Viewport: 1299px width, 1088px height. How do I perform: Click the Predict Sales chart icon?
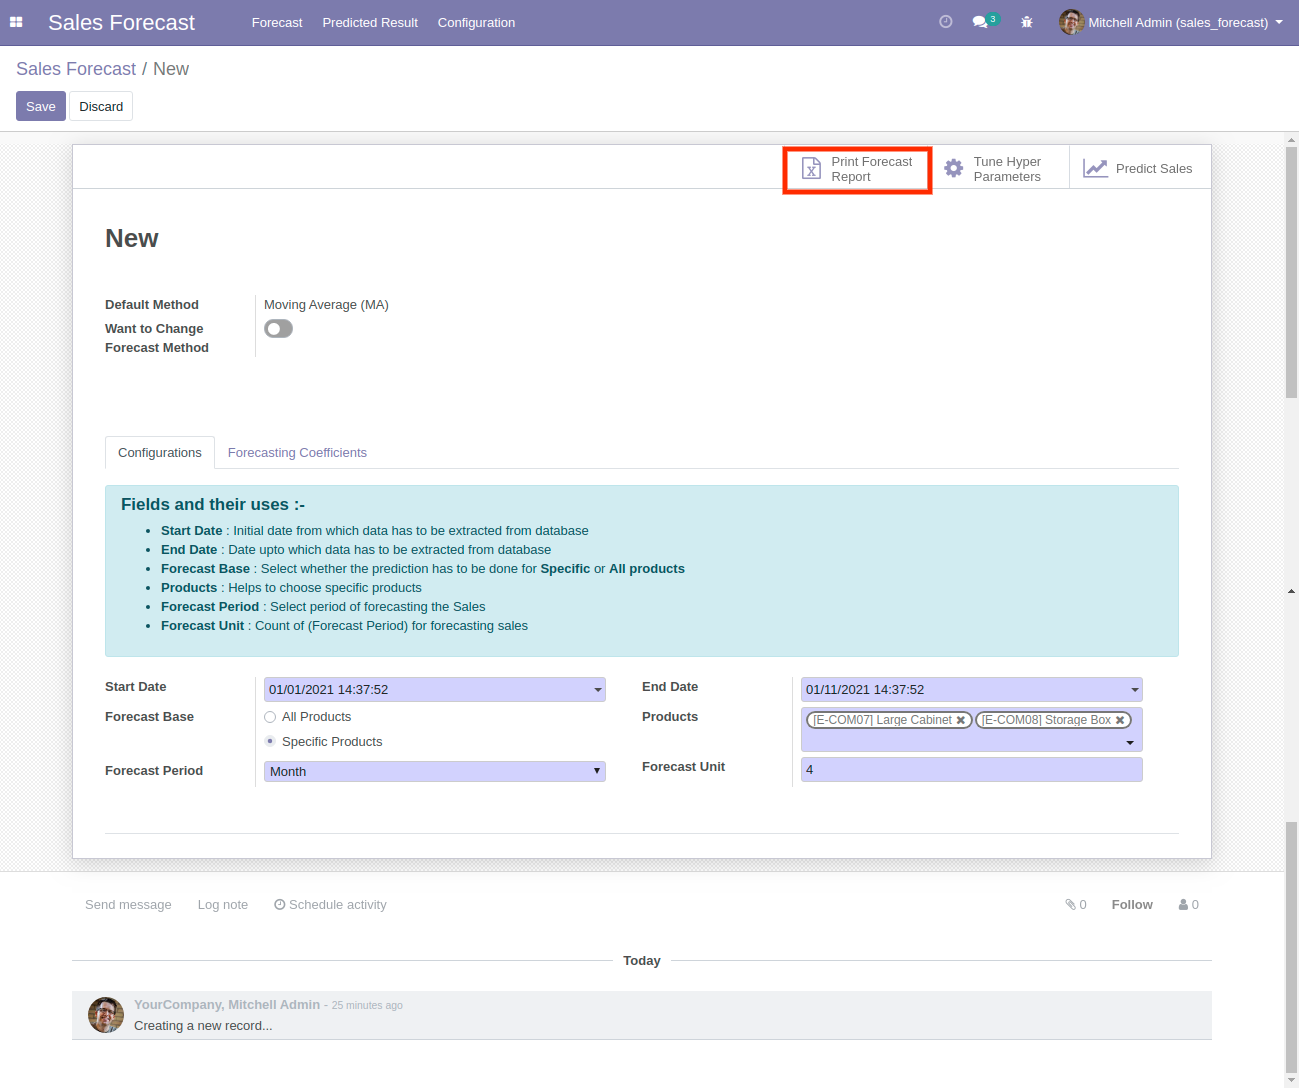(x=1096, y=169)
